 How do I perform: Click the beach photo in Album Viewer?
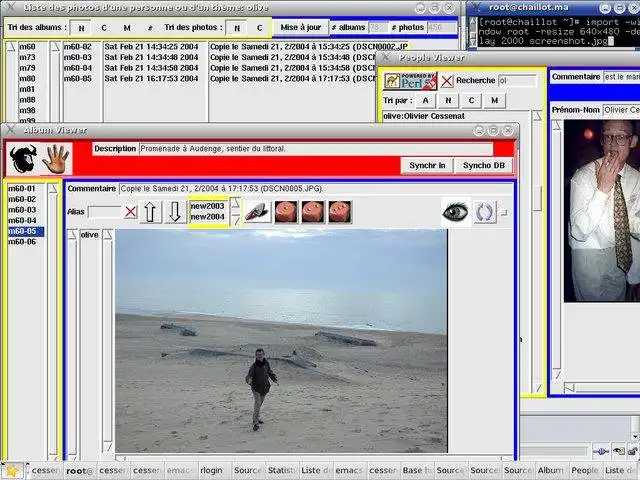click(281, 341)
